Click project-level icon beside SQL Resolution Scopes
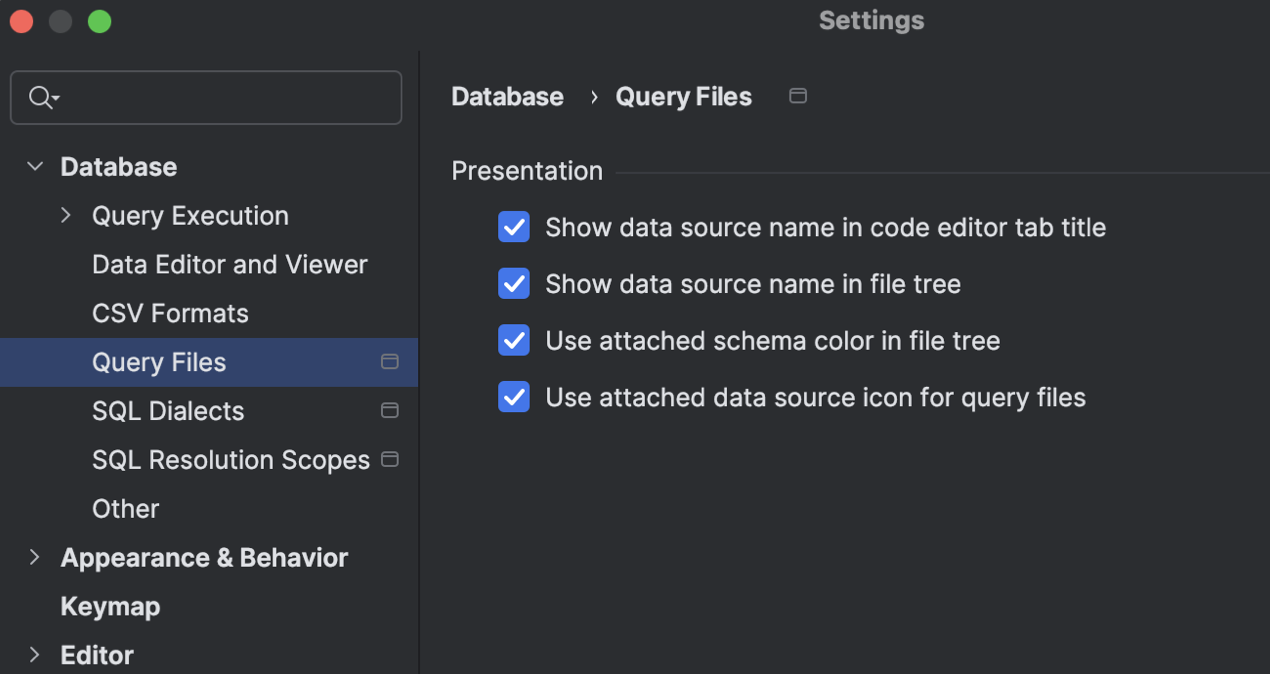Screen dimensions: 1270x674 (x=390, y=460)
